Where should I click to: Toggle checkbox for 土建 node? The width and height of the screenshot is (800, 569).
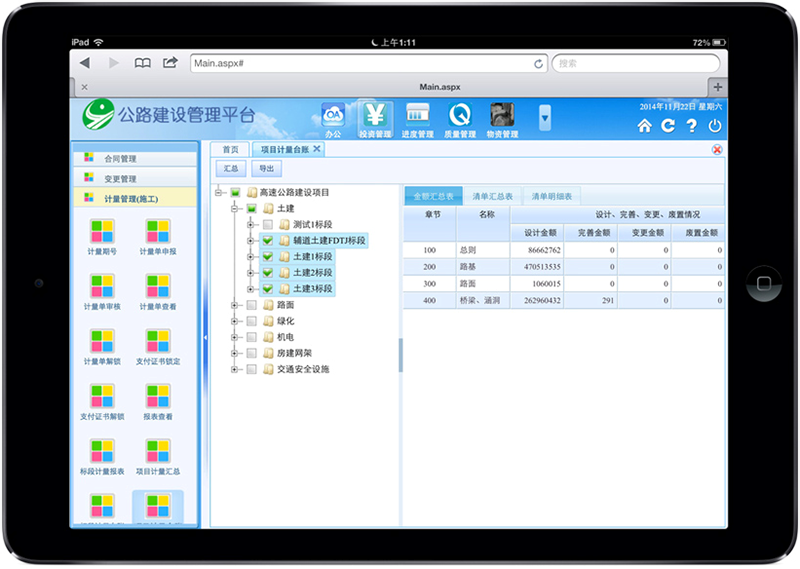coord(252,208)
